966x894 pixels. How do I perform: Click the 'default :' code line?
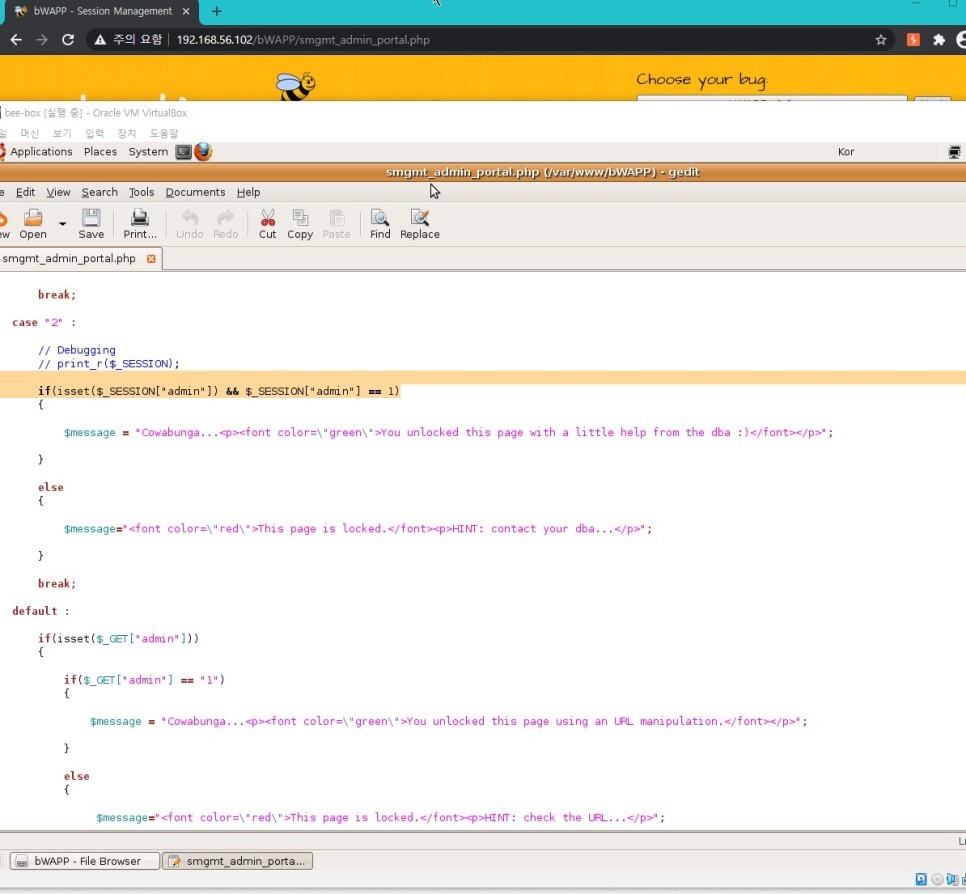point(41,611)
